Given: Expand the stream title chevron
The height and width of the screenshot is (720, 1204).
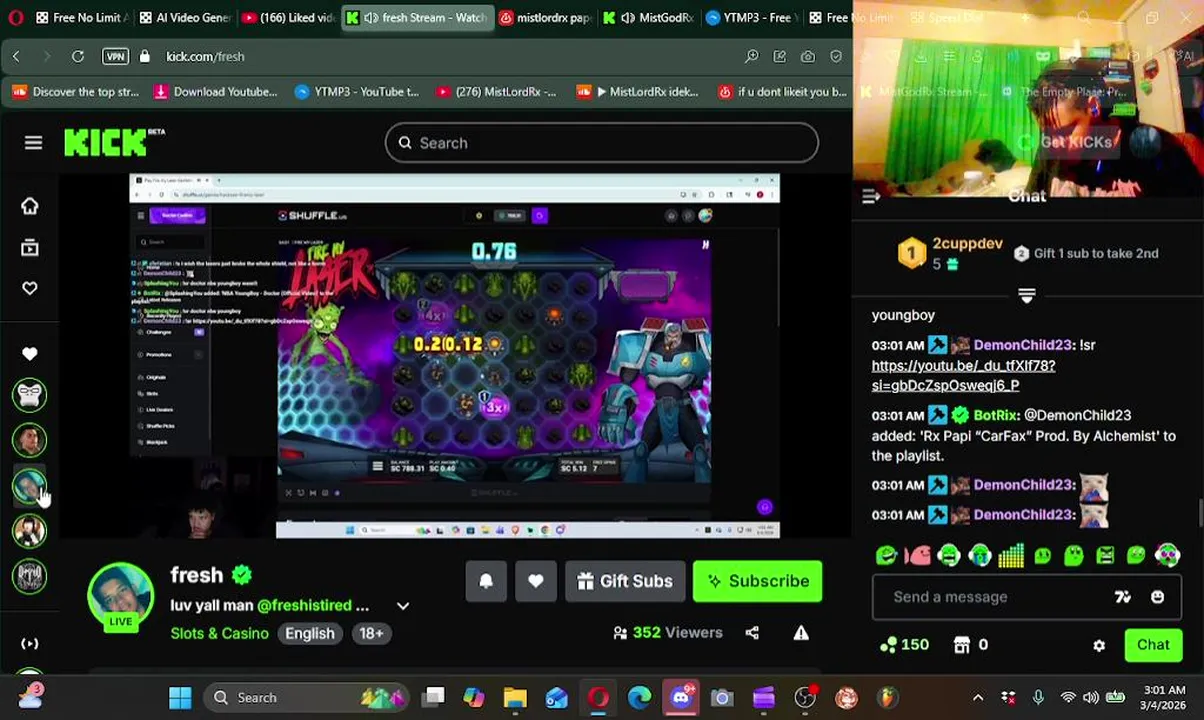Looking at the screenshot, I should click(403, 606).
